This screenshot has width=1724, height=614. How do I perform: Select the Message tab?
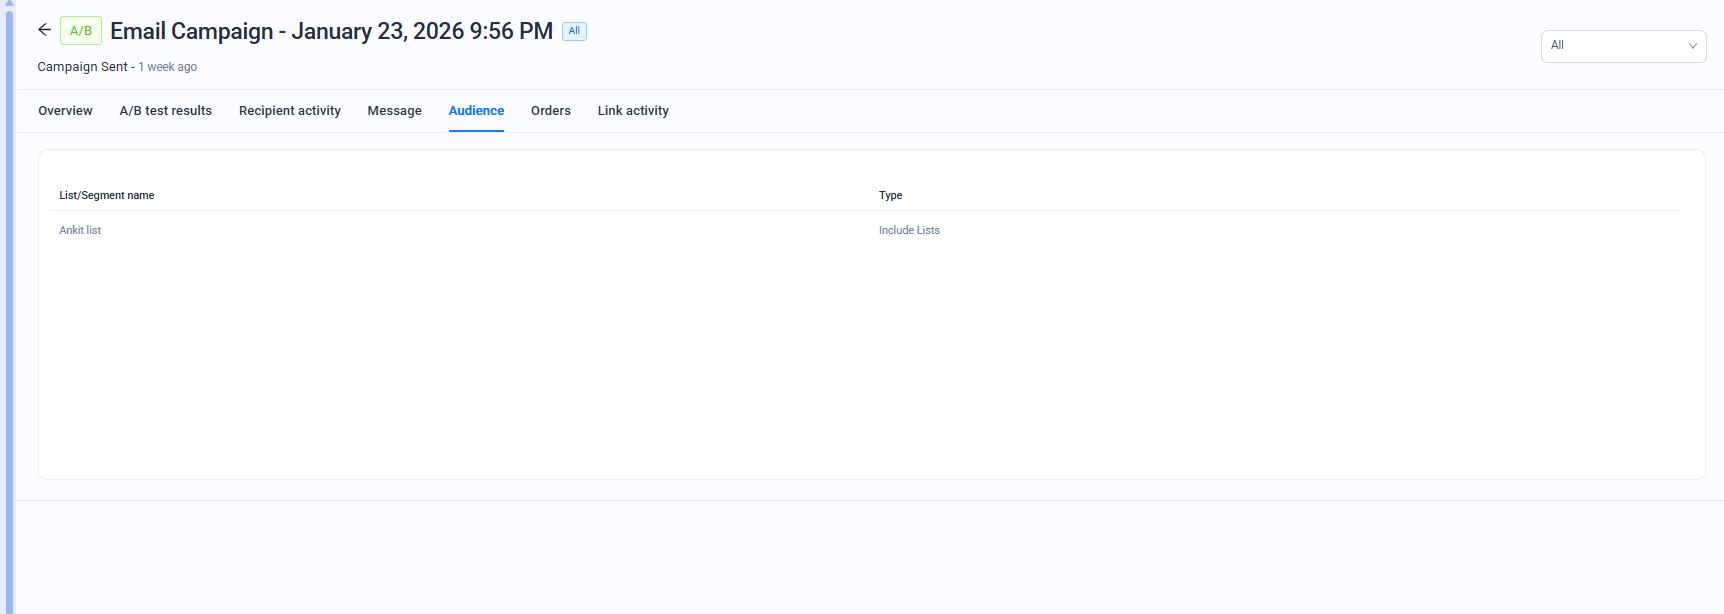(394, 111)
